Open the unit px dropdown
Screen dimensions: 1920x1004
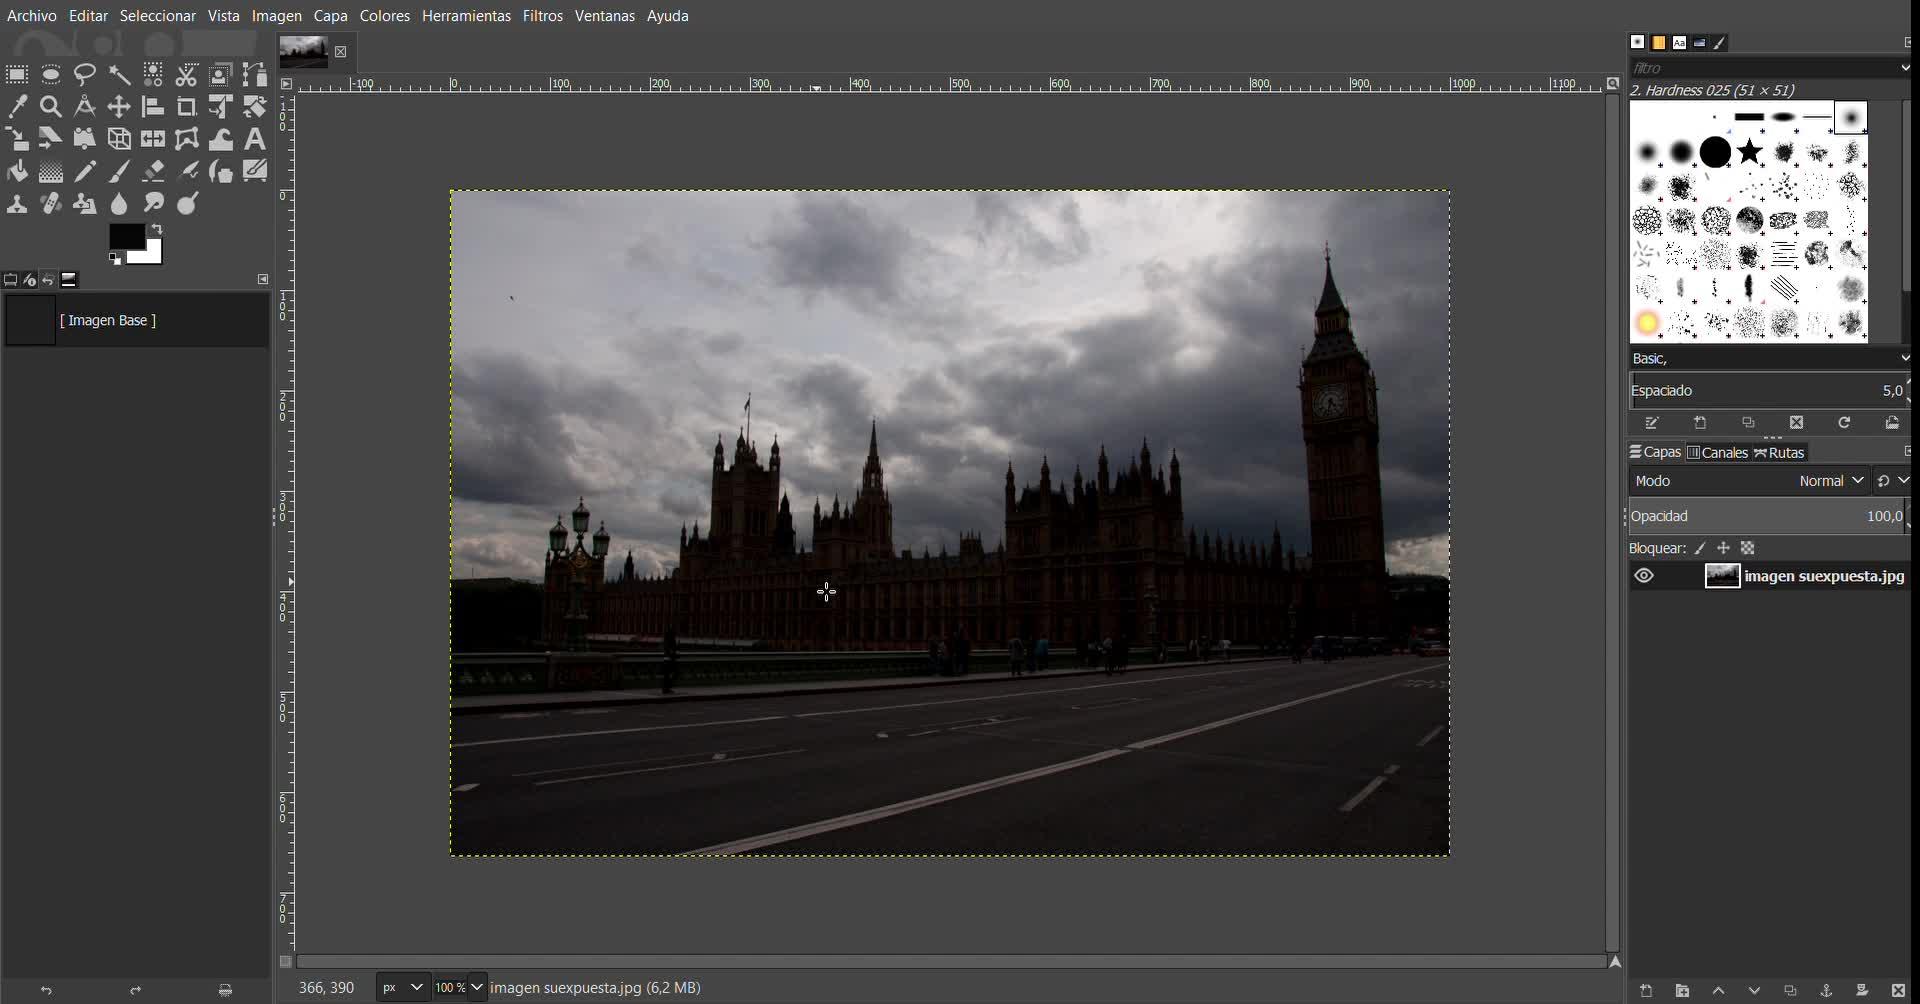point(402,987)
